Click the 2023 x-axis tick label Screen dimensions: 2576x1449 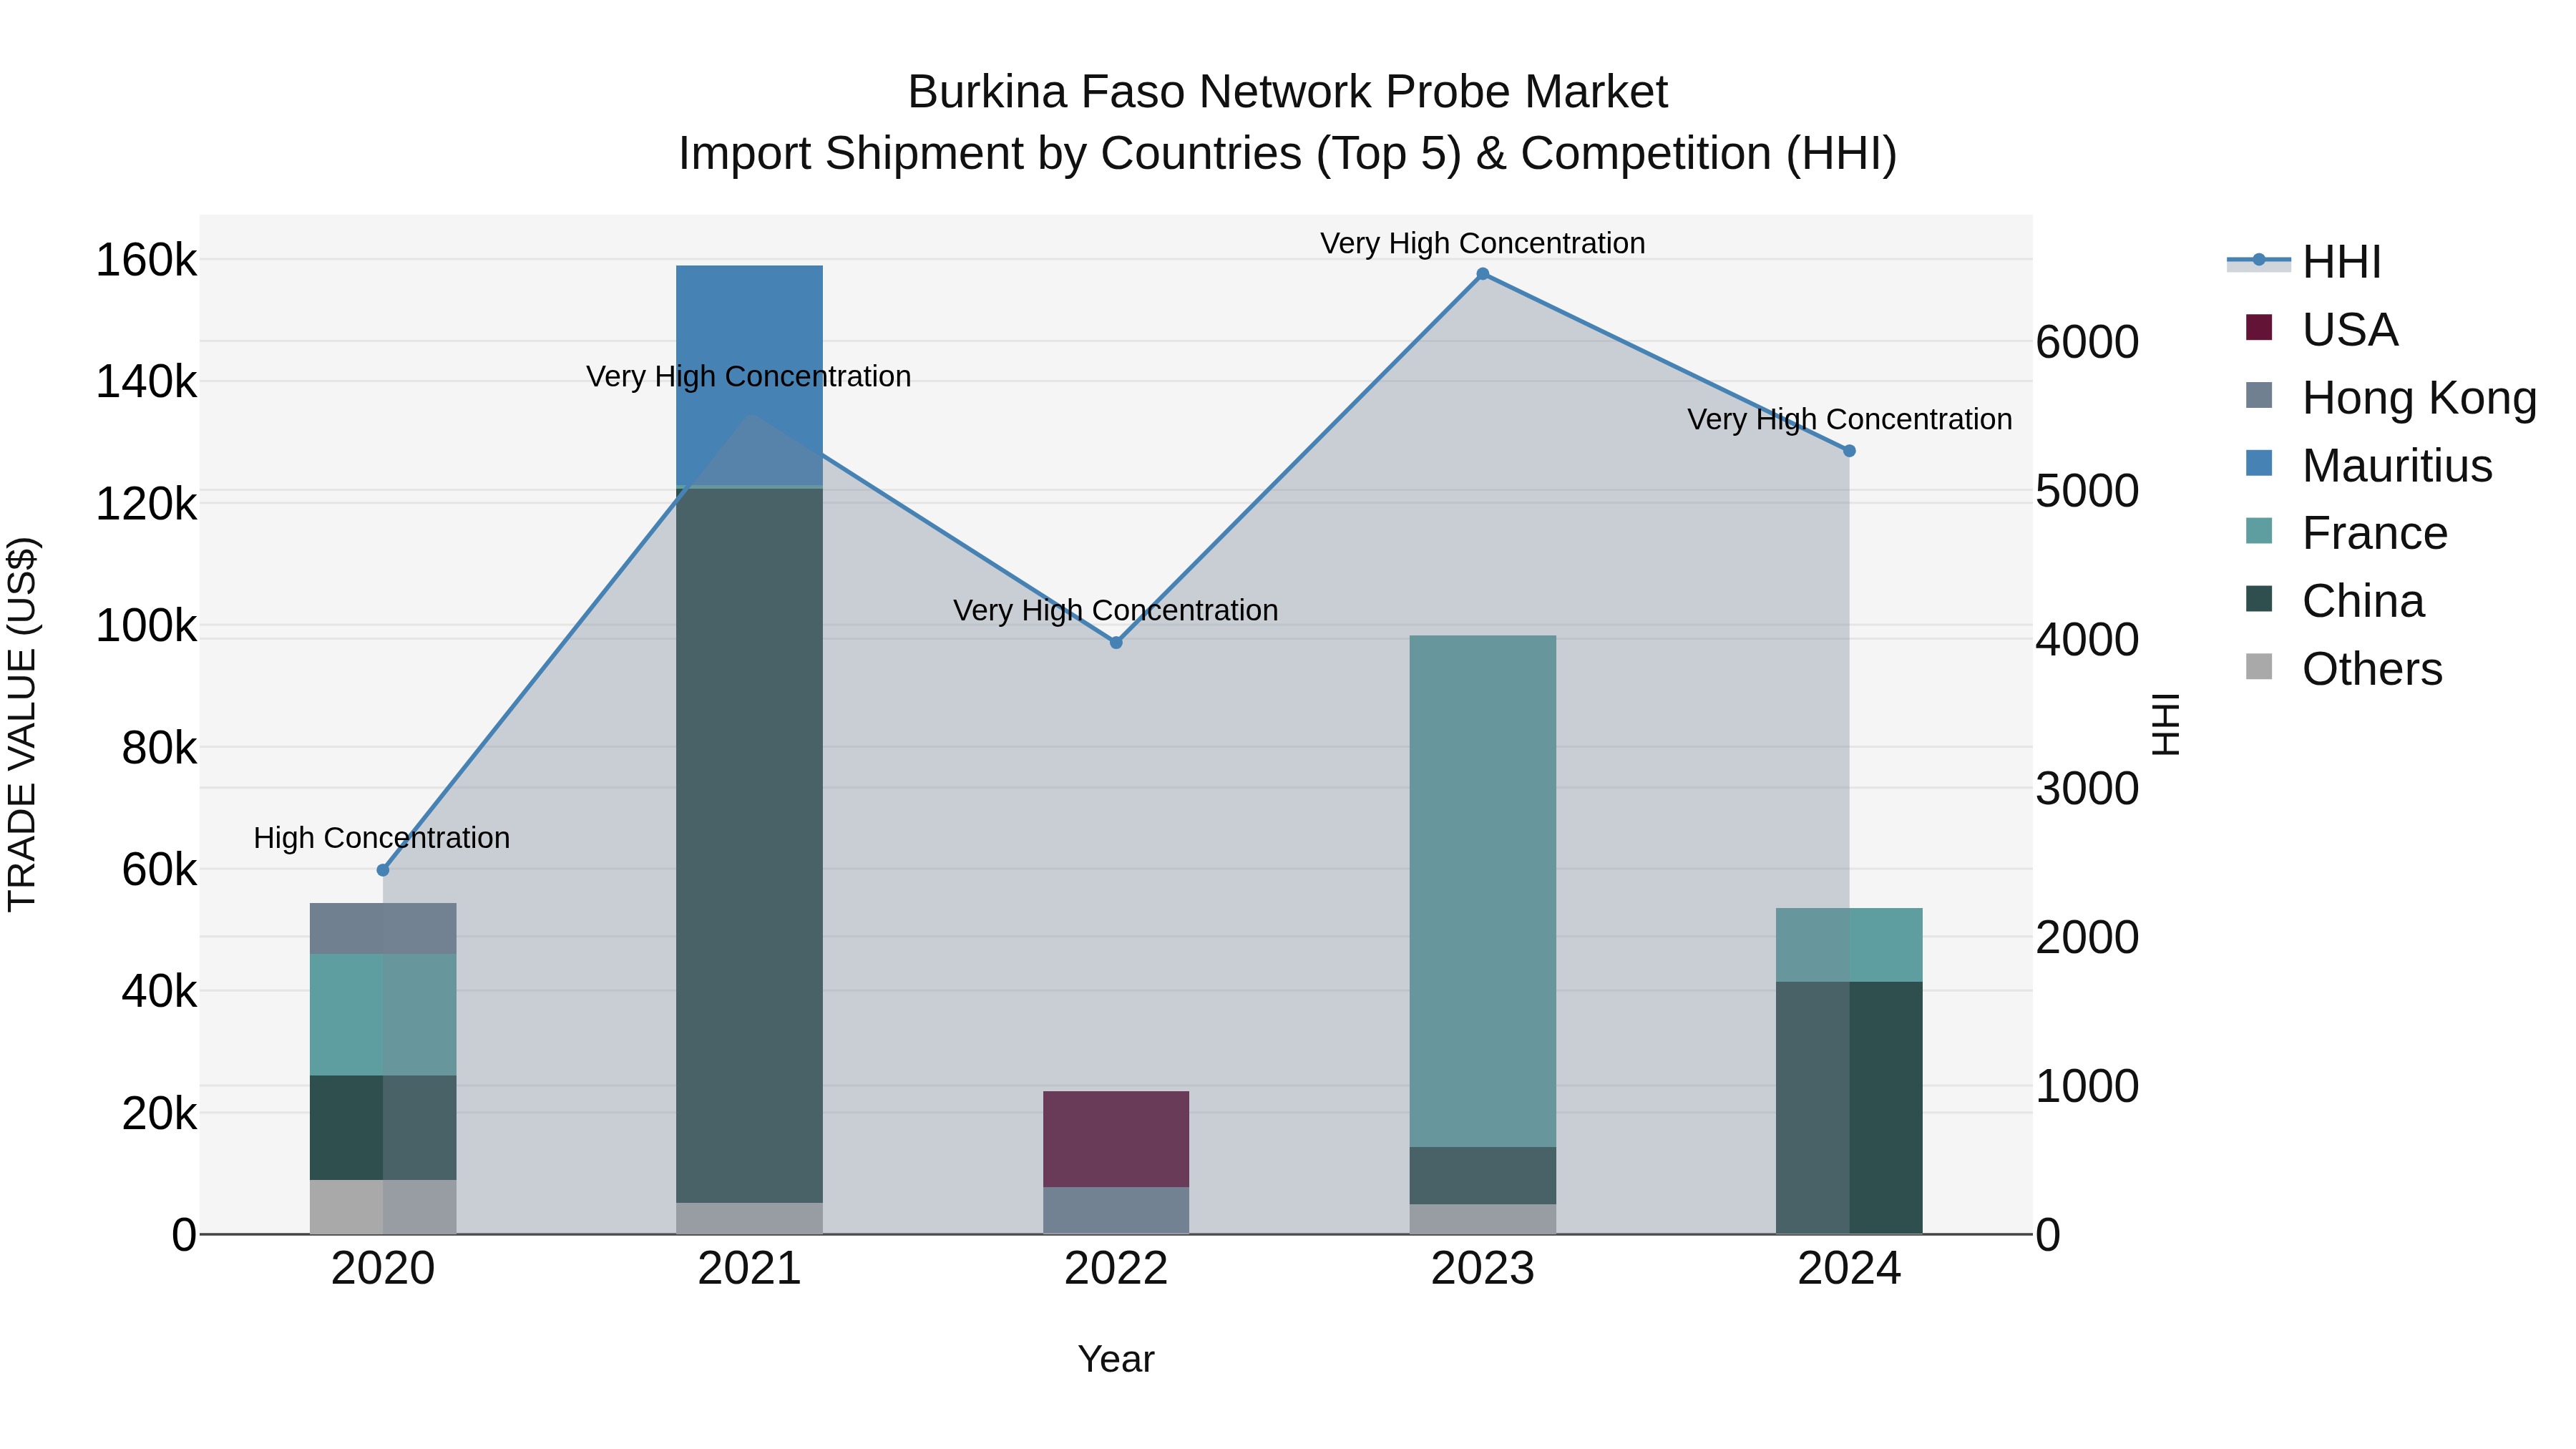pyautogui.click(x=1483, y=1269)
